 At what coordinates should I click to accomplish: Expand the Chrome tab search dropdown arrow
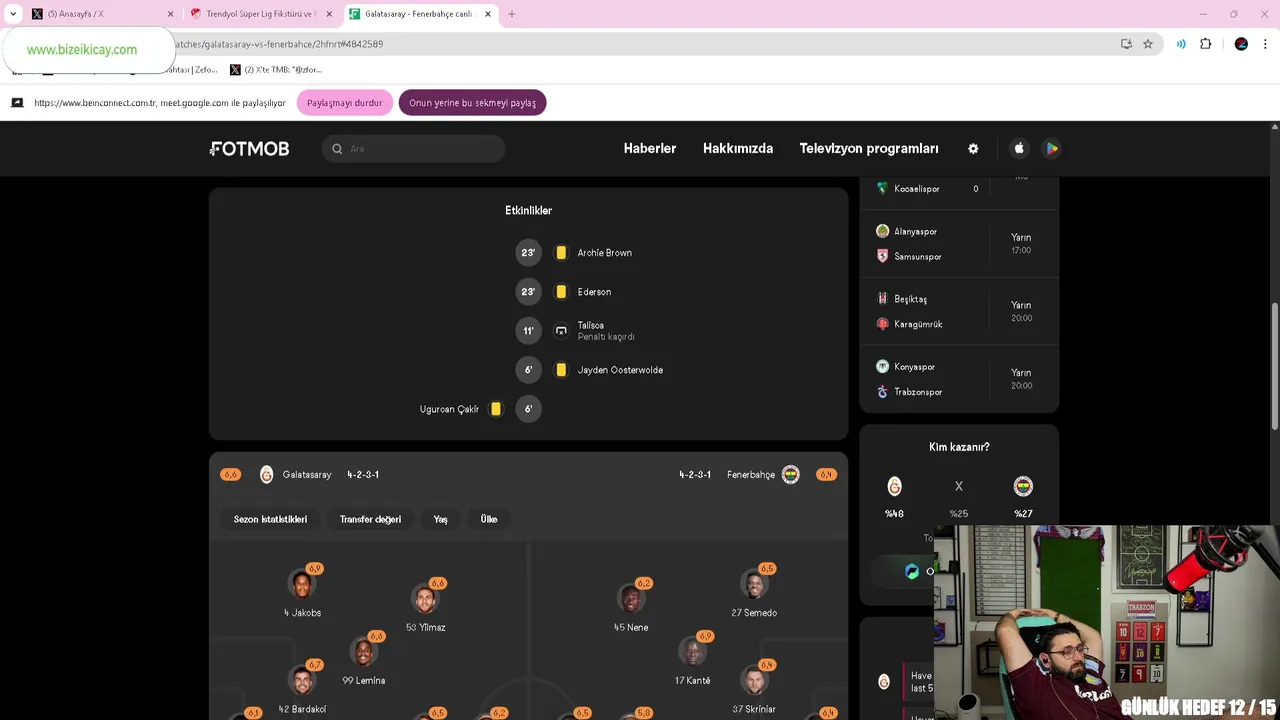(13, 14)
